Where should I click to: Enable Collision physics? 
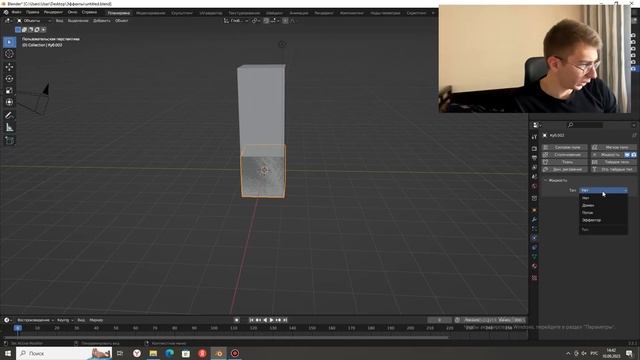click(564, 155)
